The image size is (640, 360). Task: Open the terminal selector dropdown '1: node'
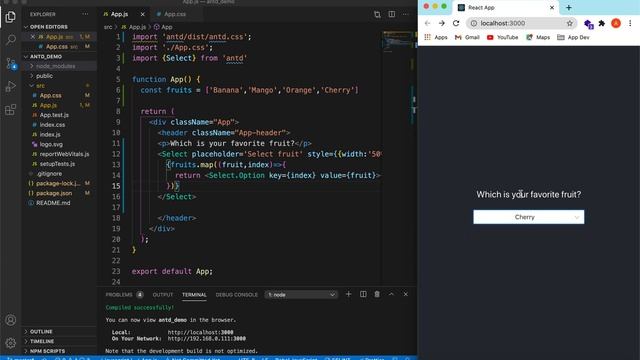point(301,295)
